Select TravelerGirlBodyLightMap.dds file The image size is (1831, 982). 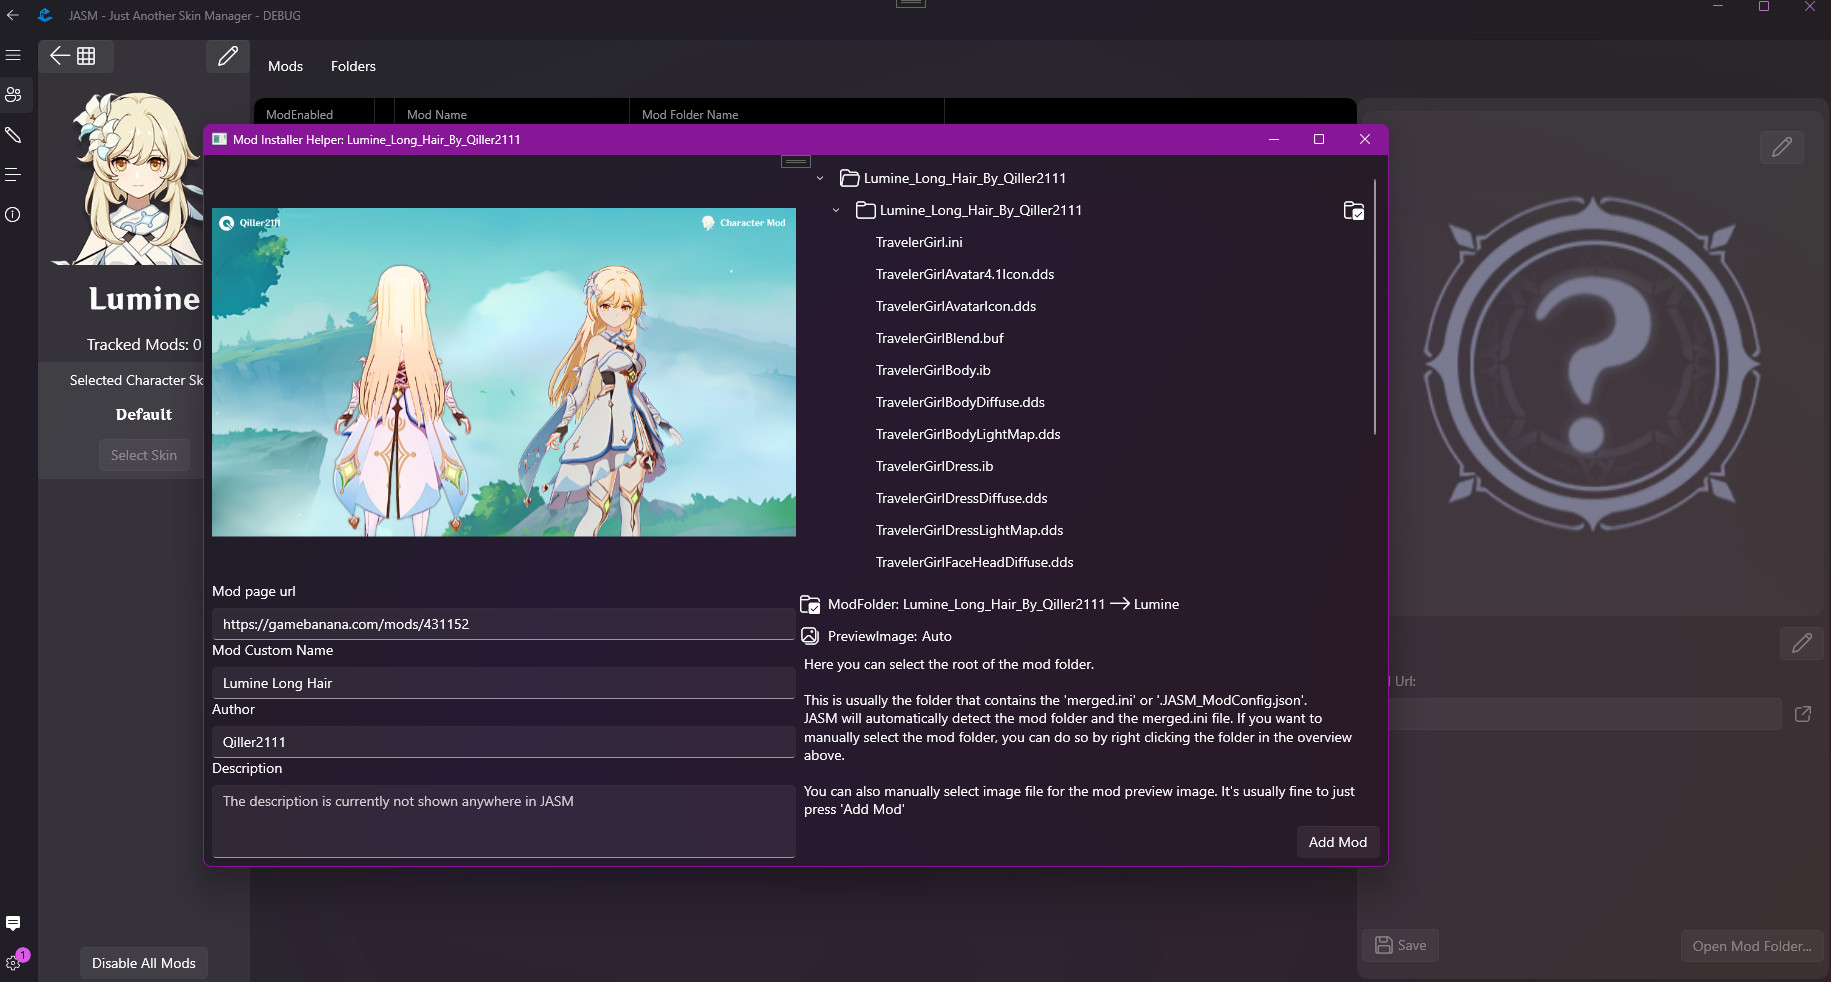coord(968,434)
